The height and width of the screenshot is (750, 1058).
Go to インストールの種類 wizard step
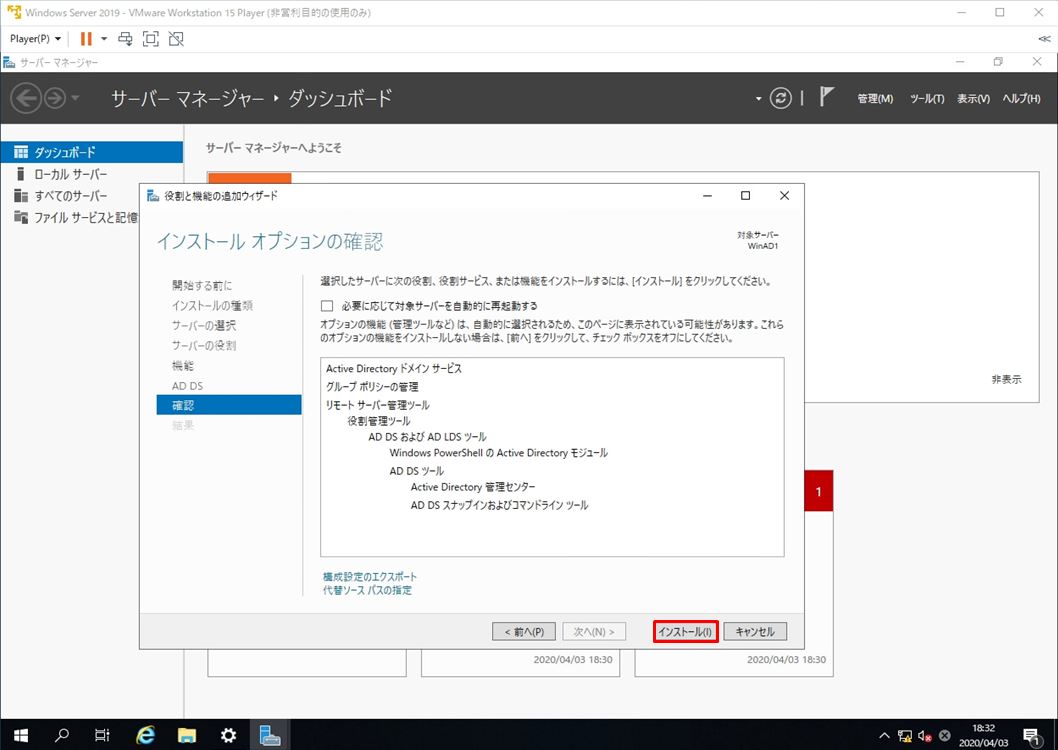tap(212, 306)
